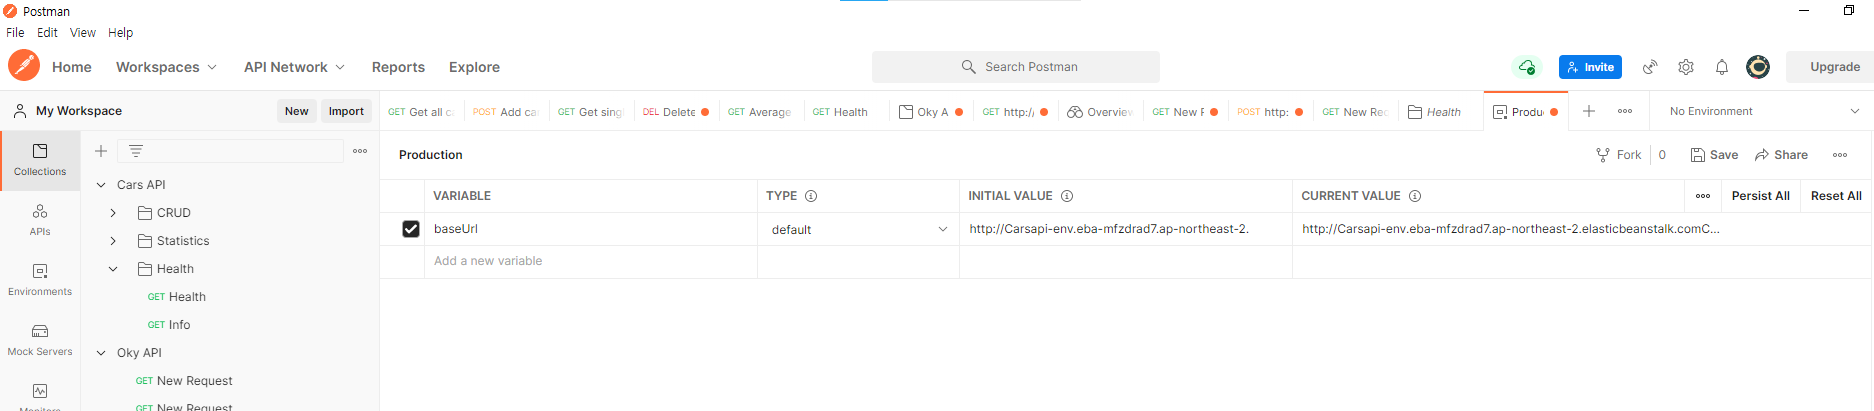The height and width of the screenshot is (411, 1874).
Task: Open the Mock Servers sidebar panel
Action: pos(40,340)
